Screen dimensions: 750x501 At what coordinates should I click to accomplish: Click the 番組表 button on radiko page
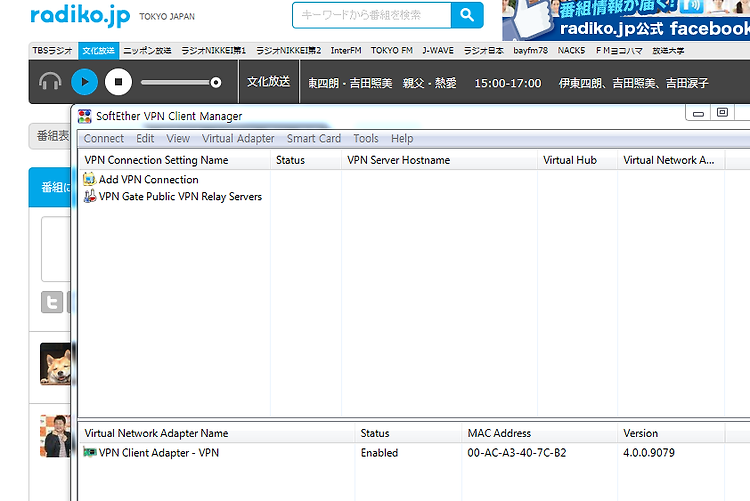click(x=50, y=136)
